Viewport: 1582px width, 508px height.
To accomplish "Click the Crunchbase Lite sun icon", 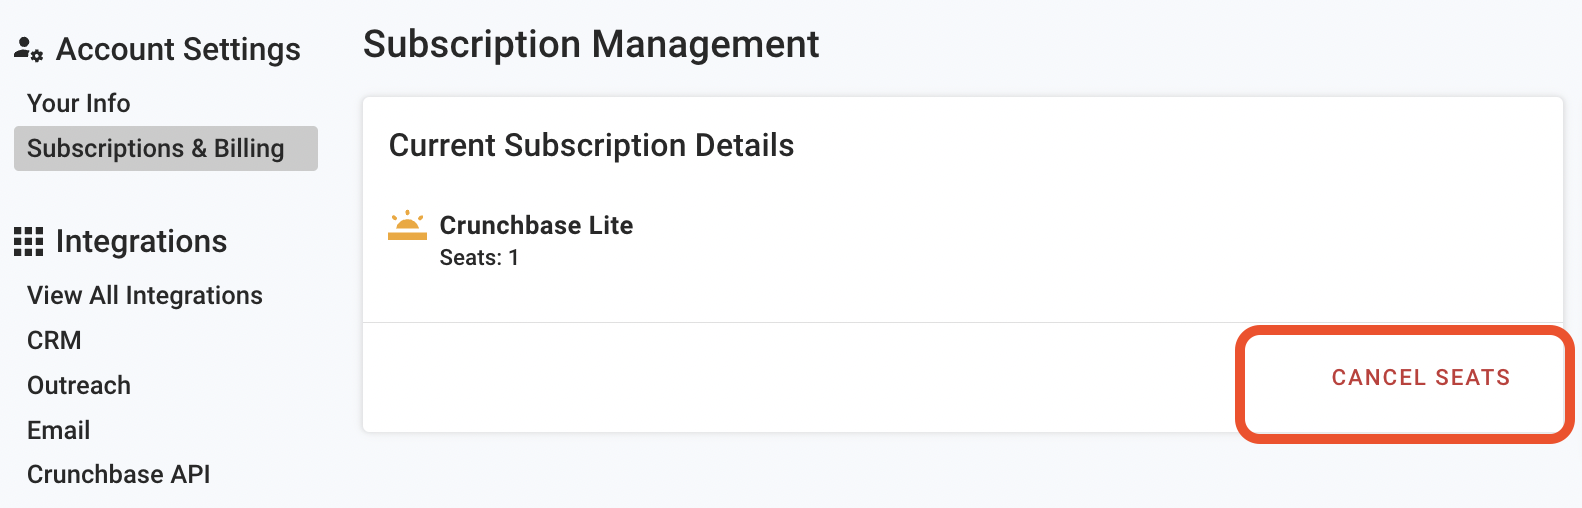I will 407,226.
